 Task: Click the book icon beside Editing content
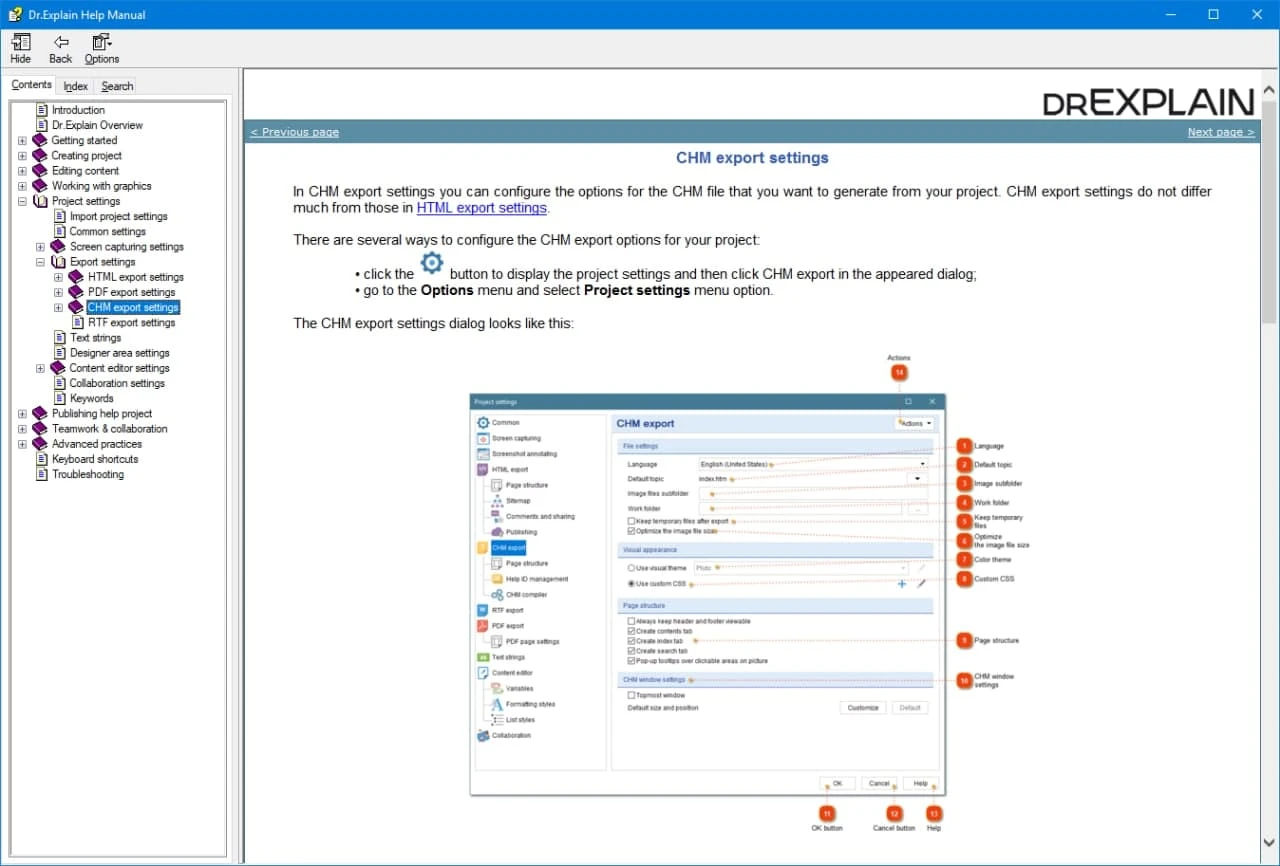tap(40, 171)
